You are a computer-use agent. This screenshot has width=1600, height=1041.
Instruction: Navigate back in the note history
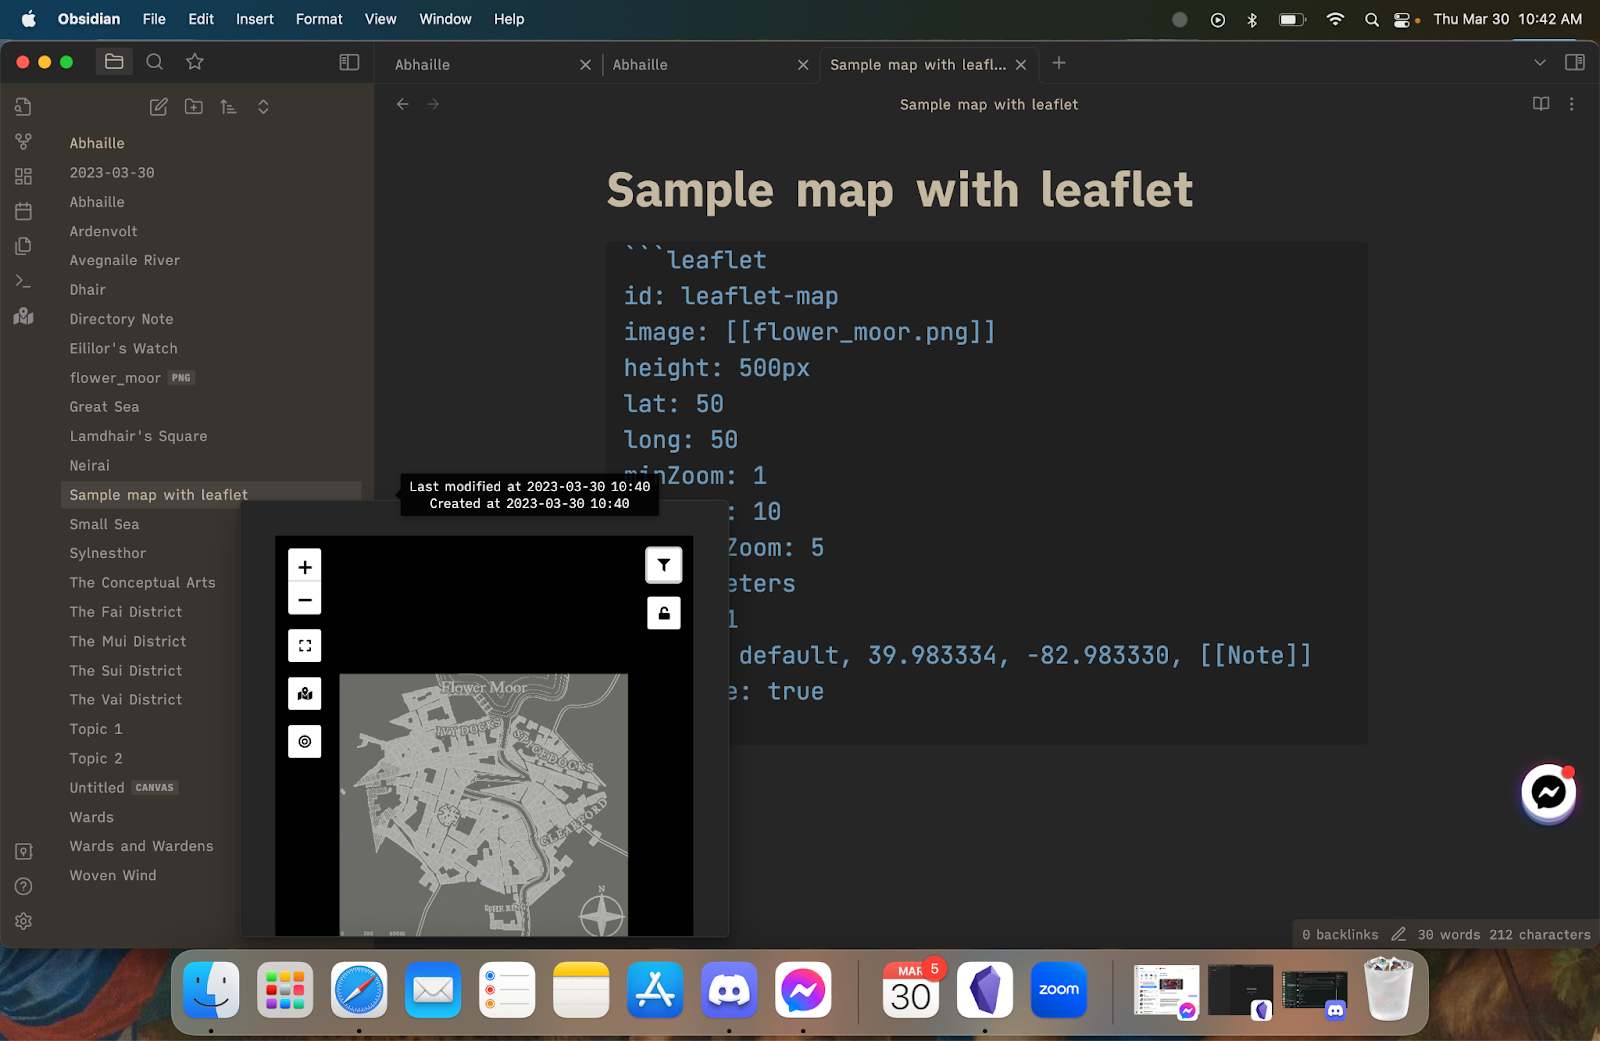pyautogui.click(x=403, y=104)
